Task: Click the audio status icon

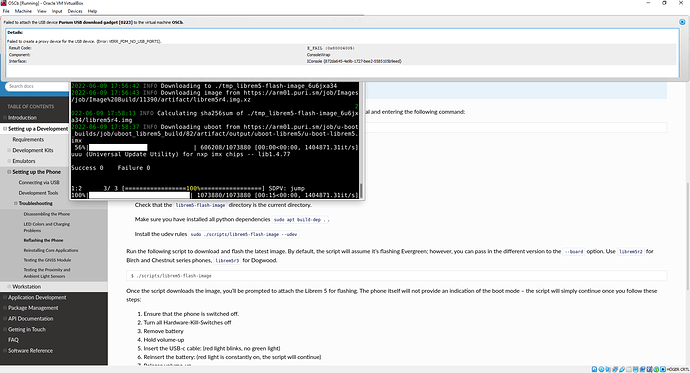Action: (x=608, y=369)
